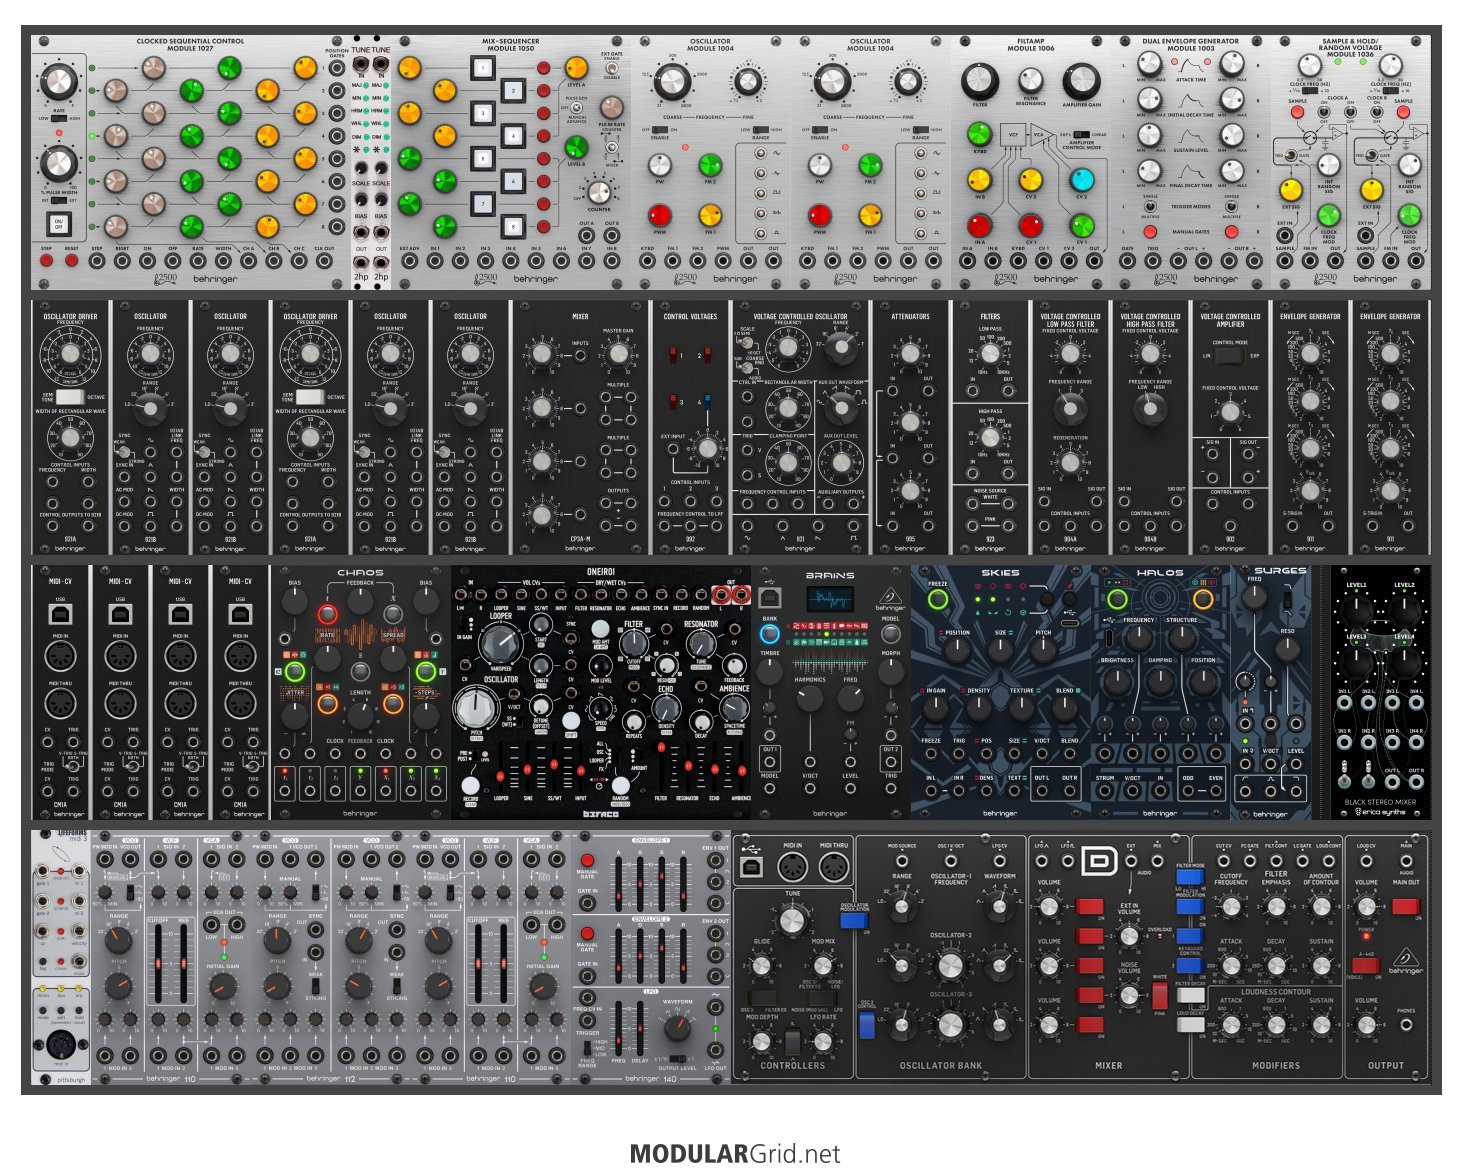
Task: Click the Fixed Control Voltage knob on 902 VCA
Action: point(1230,412)
